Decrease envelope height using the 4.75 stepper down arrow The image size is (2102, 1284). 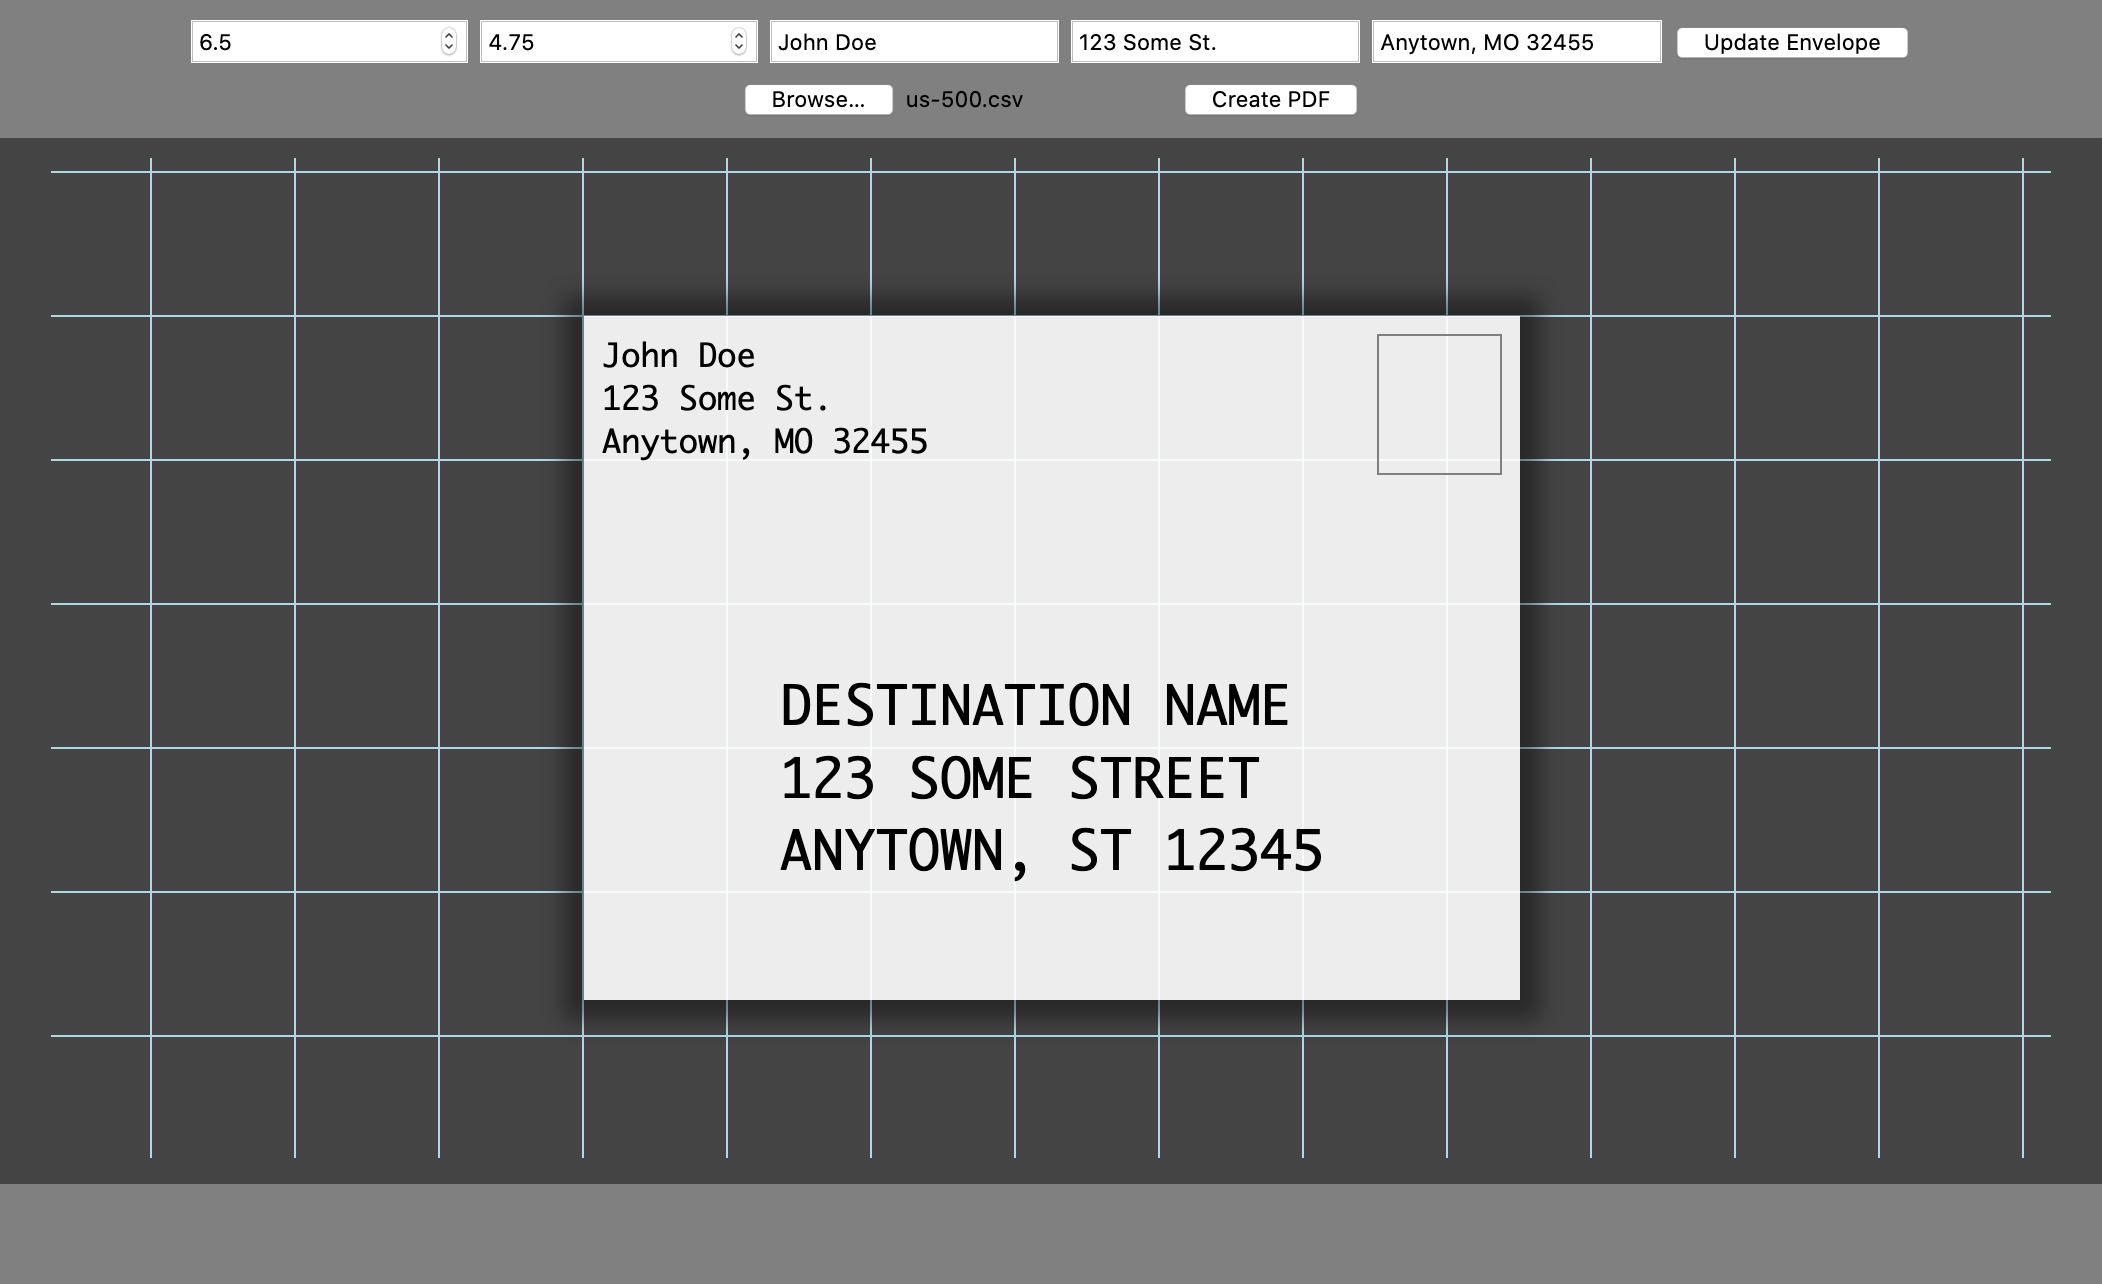(738, 48)
